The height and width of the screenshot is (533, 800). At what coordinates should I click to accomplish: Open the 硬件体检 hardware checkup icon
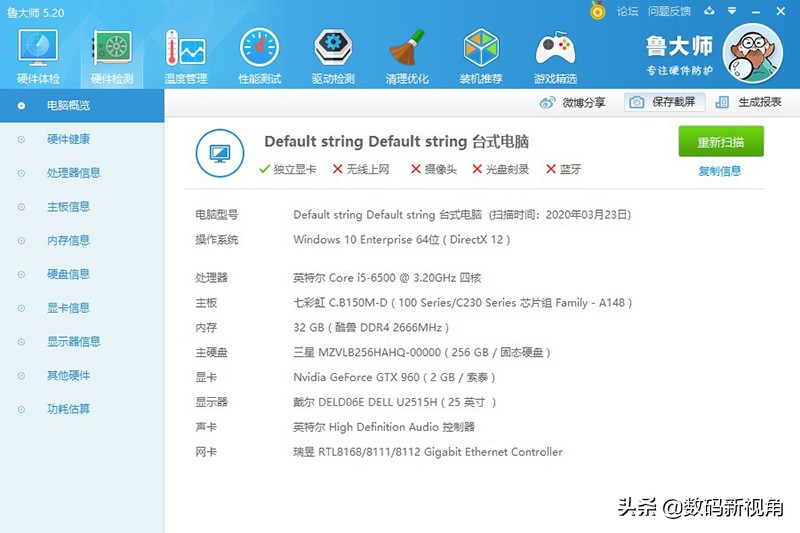pos(38,48)
